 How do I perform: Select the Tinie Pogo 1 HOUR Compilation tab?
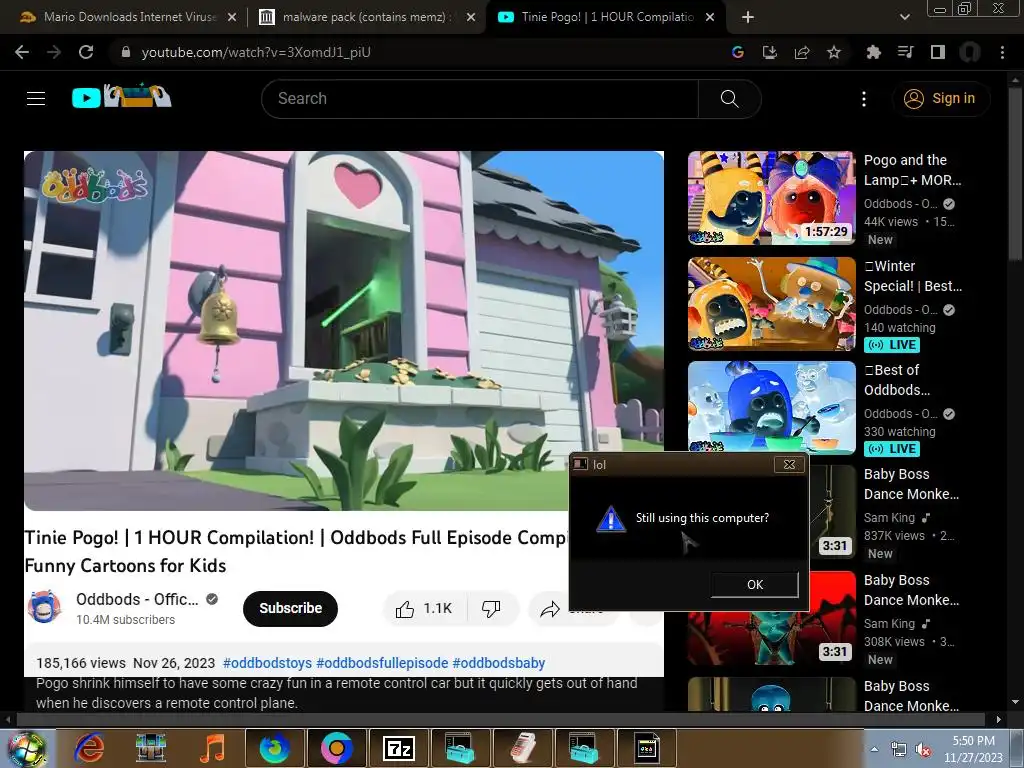(606, 17)
